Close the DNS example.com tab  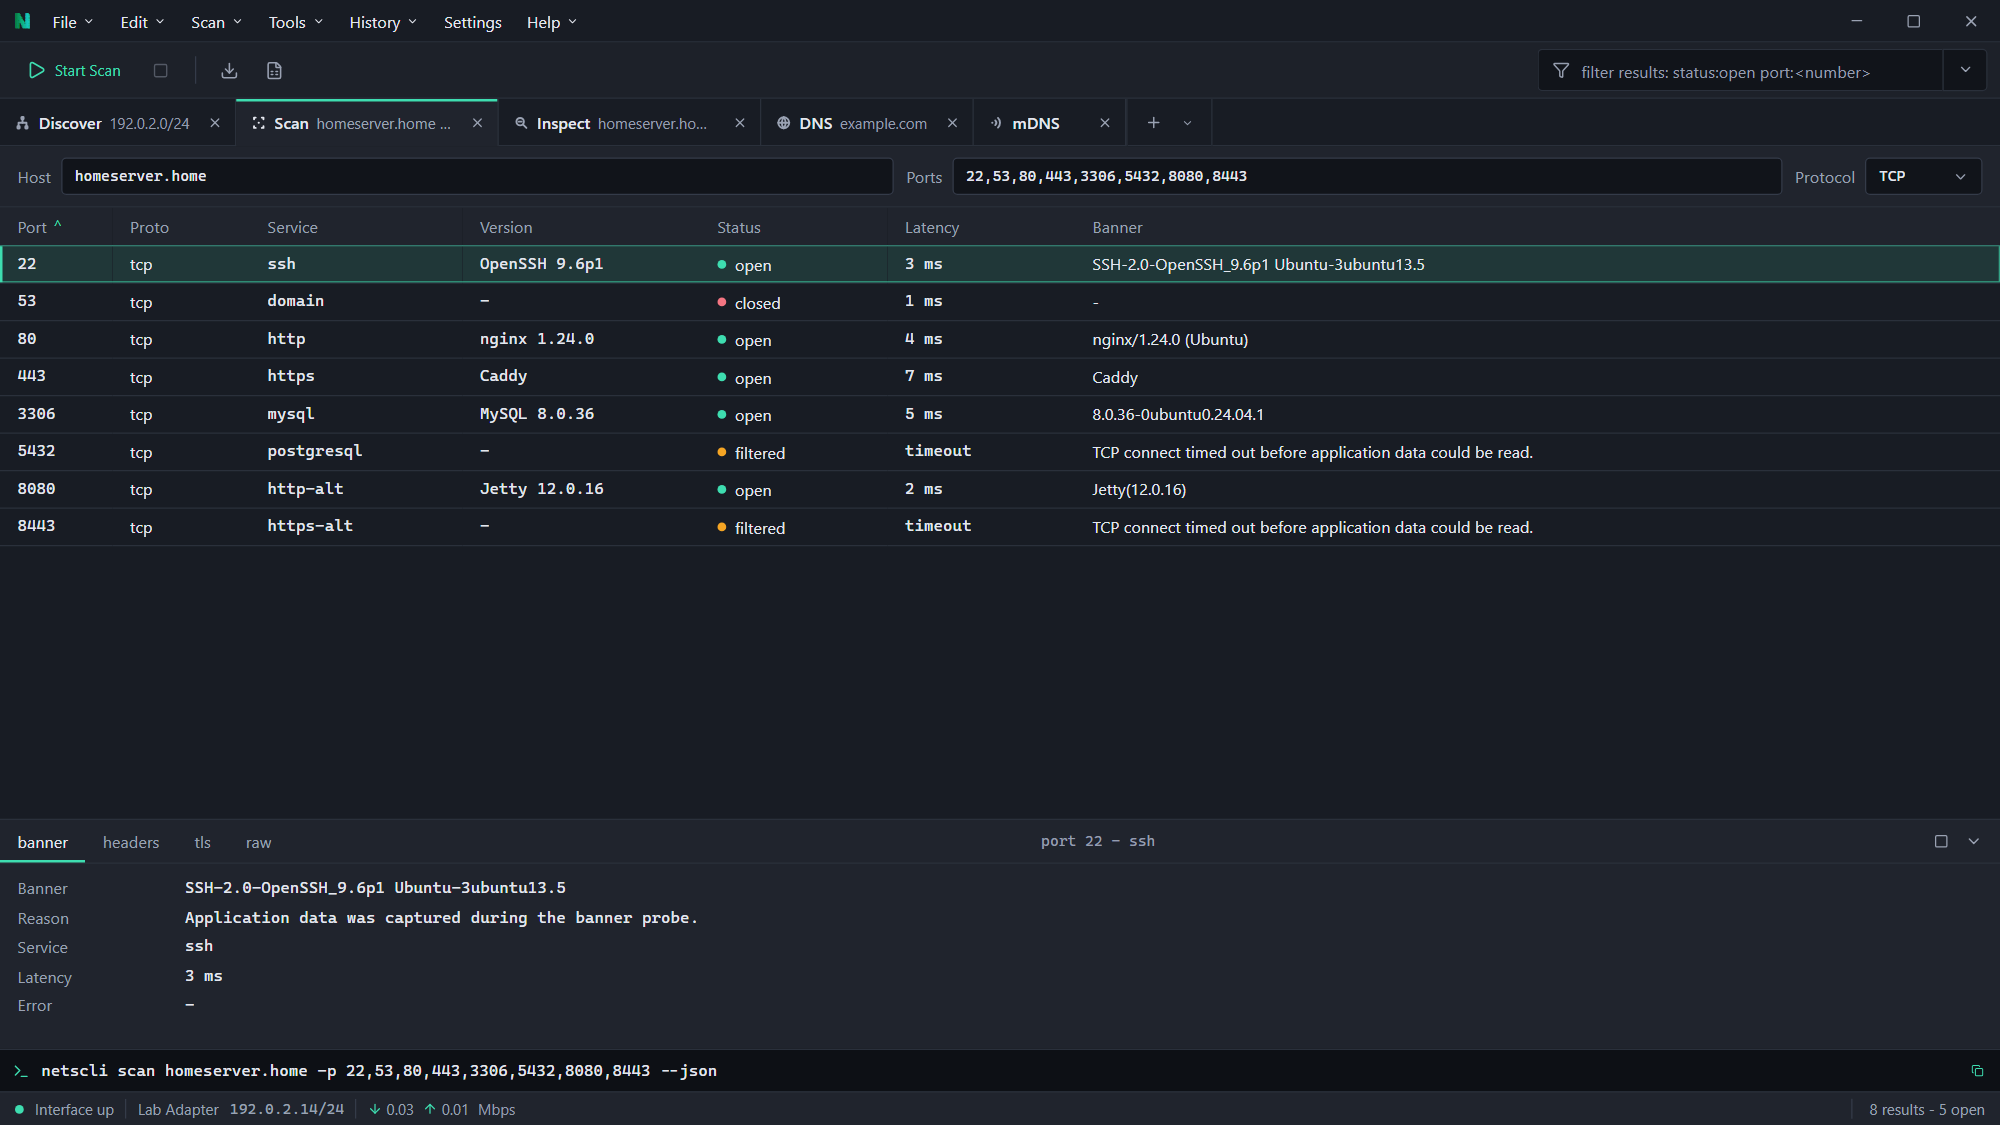[x=952, y=123]
